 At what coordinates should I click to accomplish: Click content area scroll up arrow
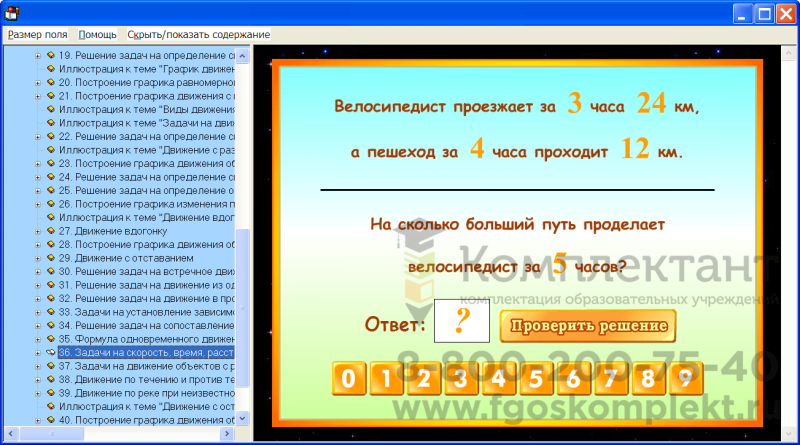pos(788,53)
